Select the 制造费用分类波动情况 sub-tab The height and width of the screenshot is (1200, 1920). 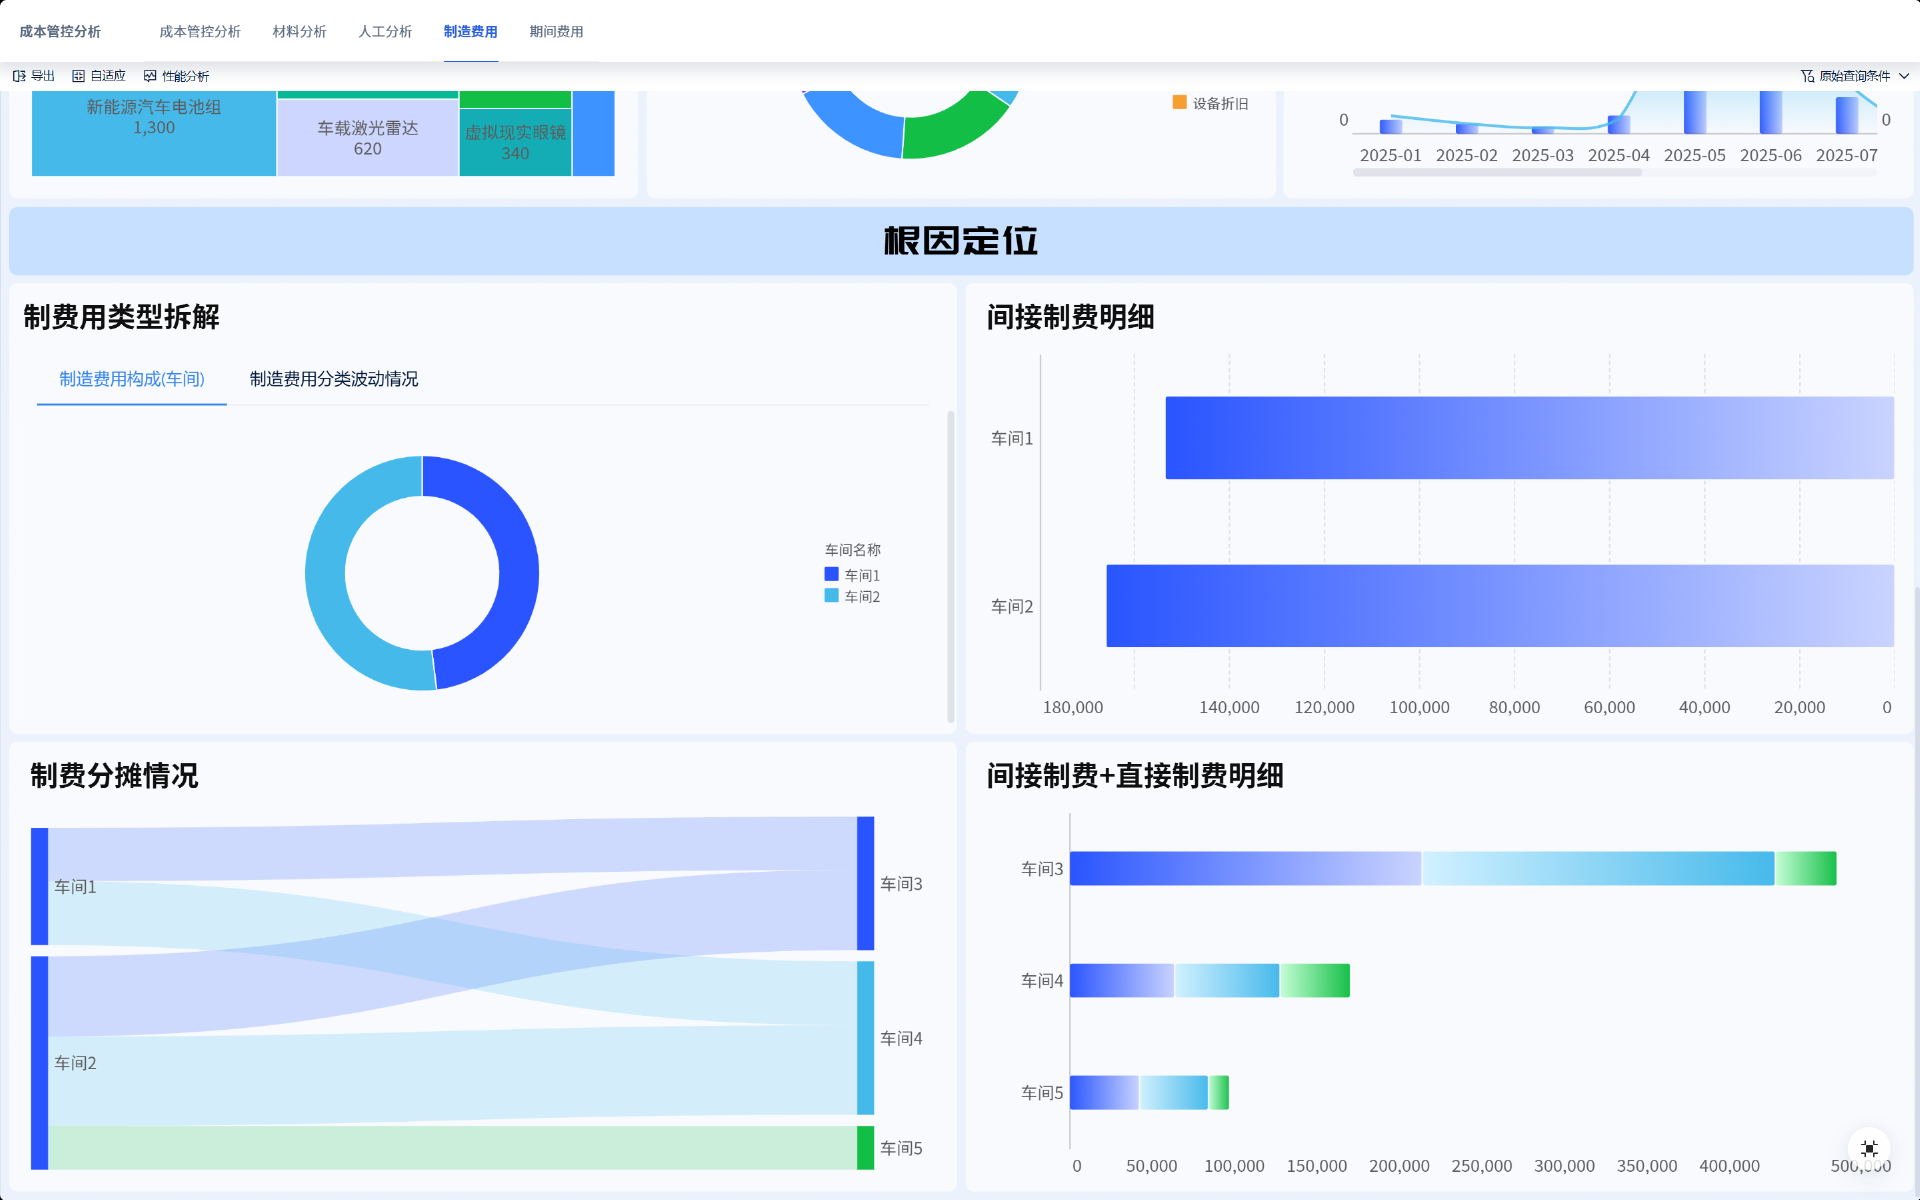(334, 379)
